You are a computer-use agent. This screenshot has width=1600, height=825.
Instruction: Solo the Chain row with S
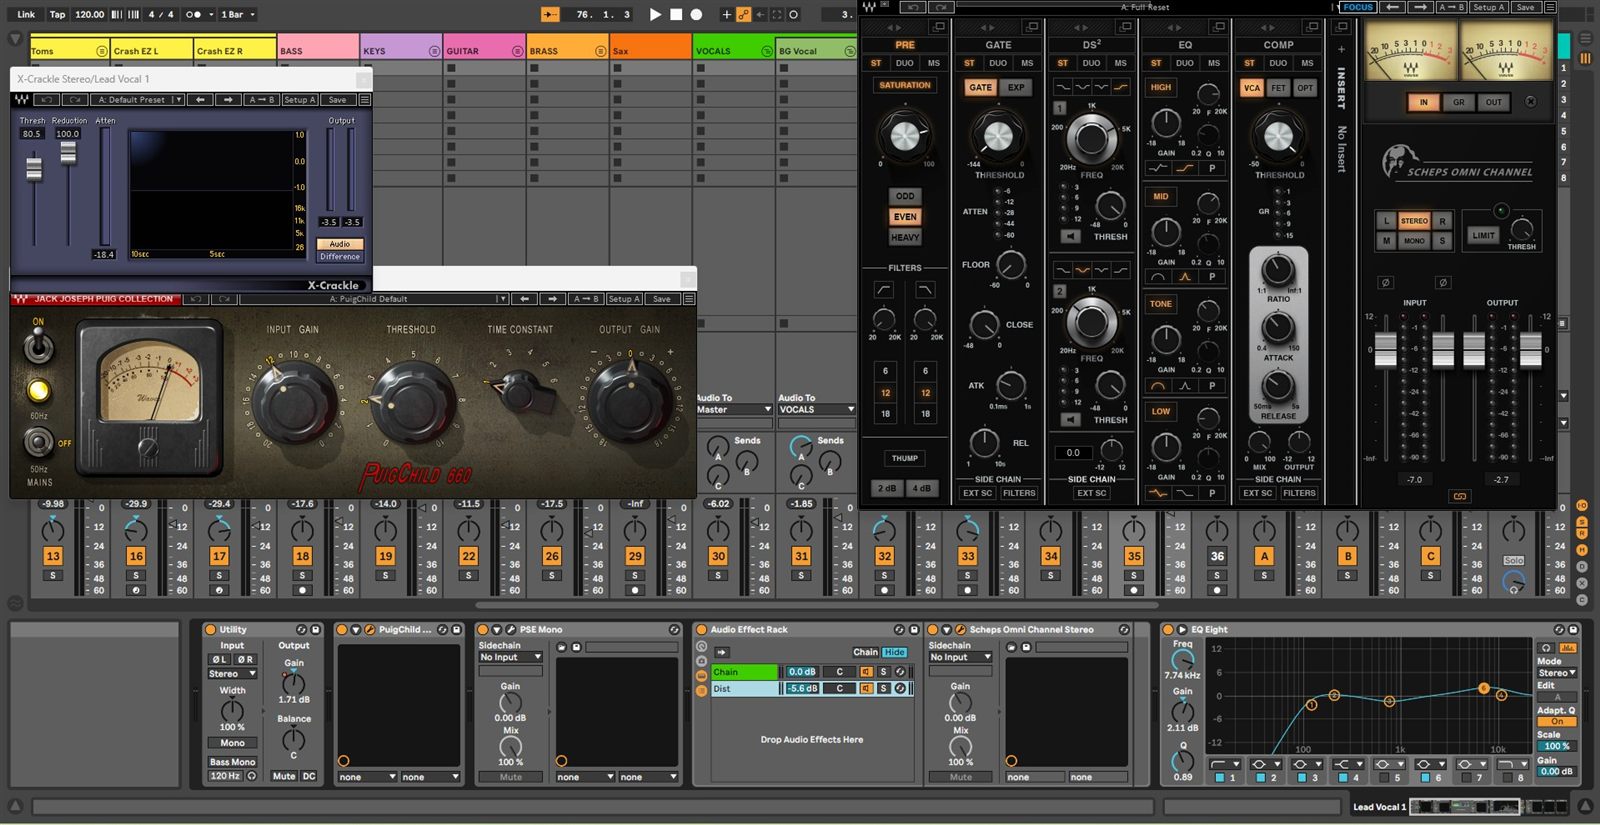point(883,672)
